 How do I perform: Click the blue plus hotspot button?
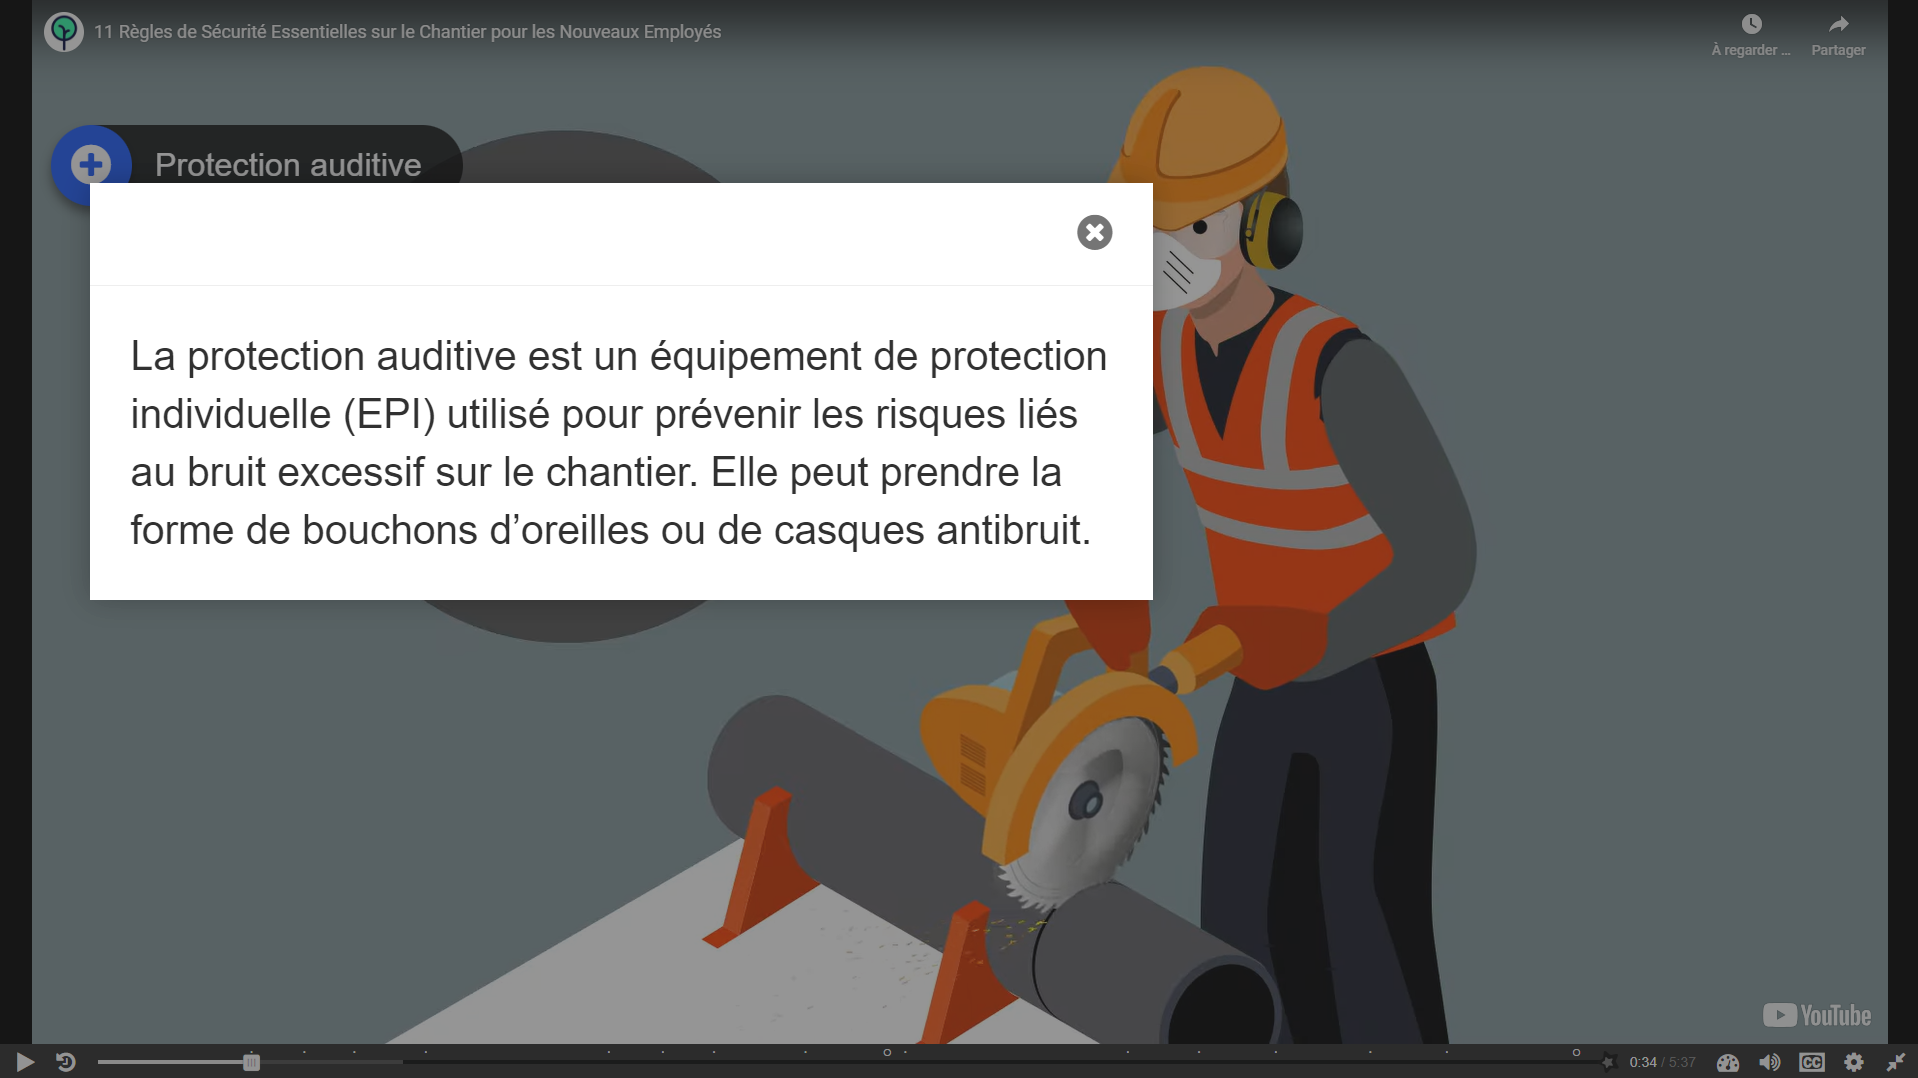91,165
